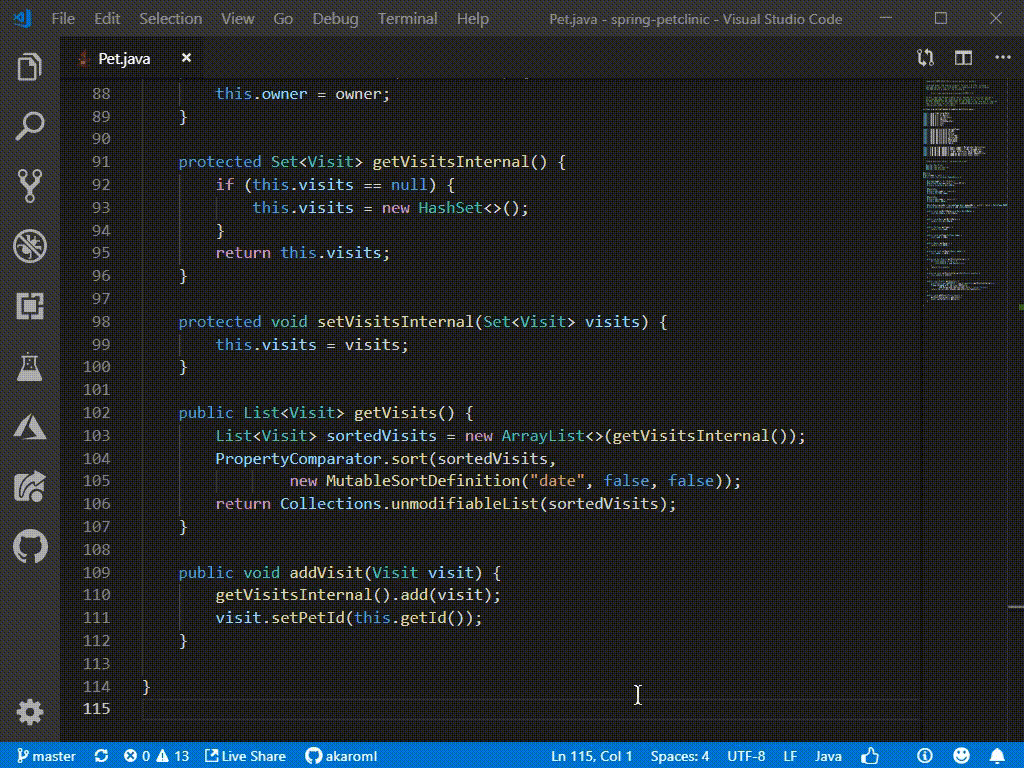
Task: Open the Source Control view
Action: tap(30, 185)
